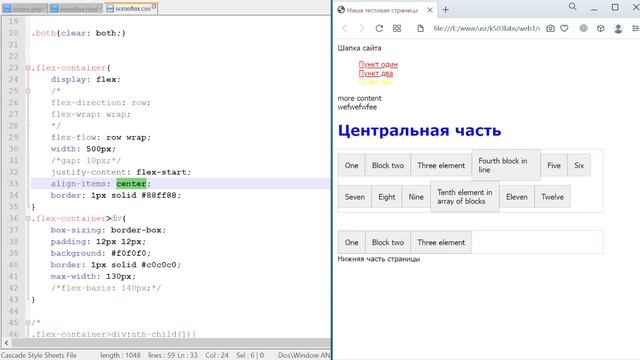640x360 pixels.
Task: Follow the yellow third menu link
Action: 376,82
